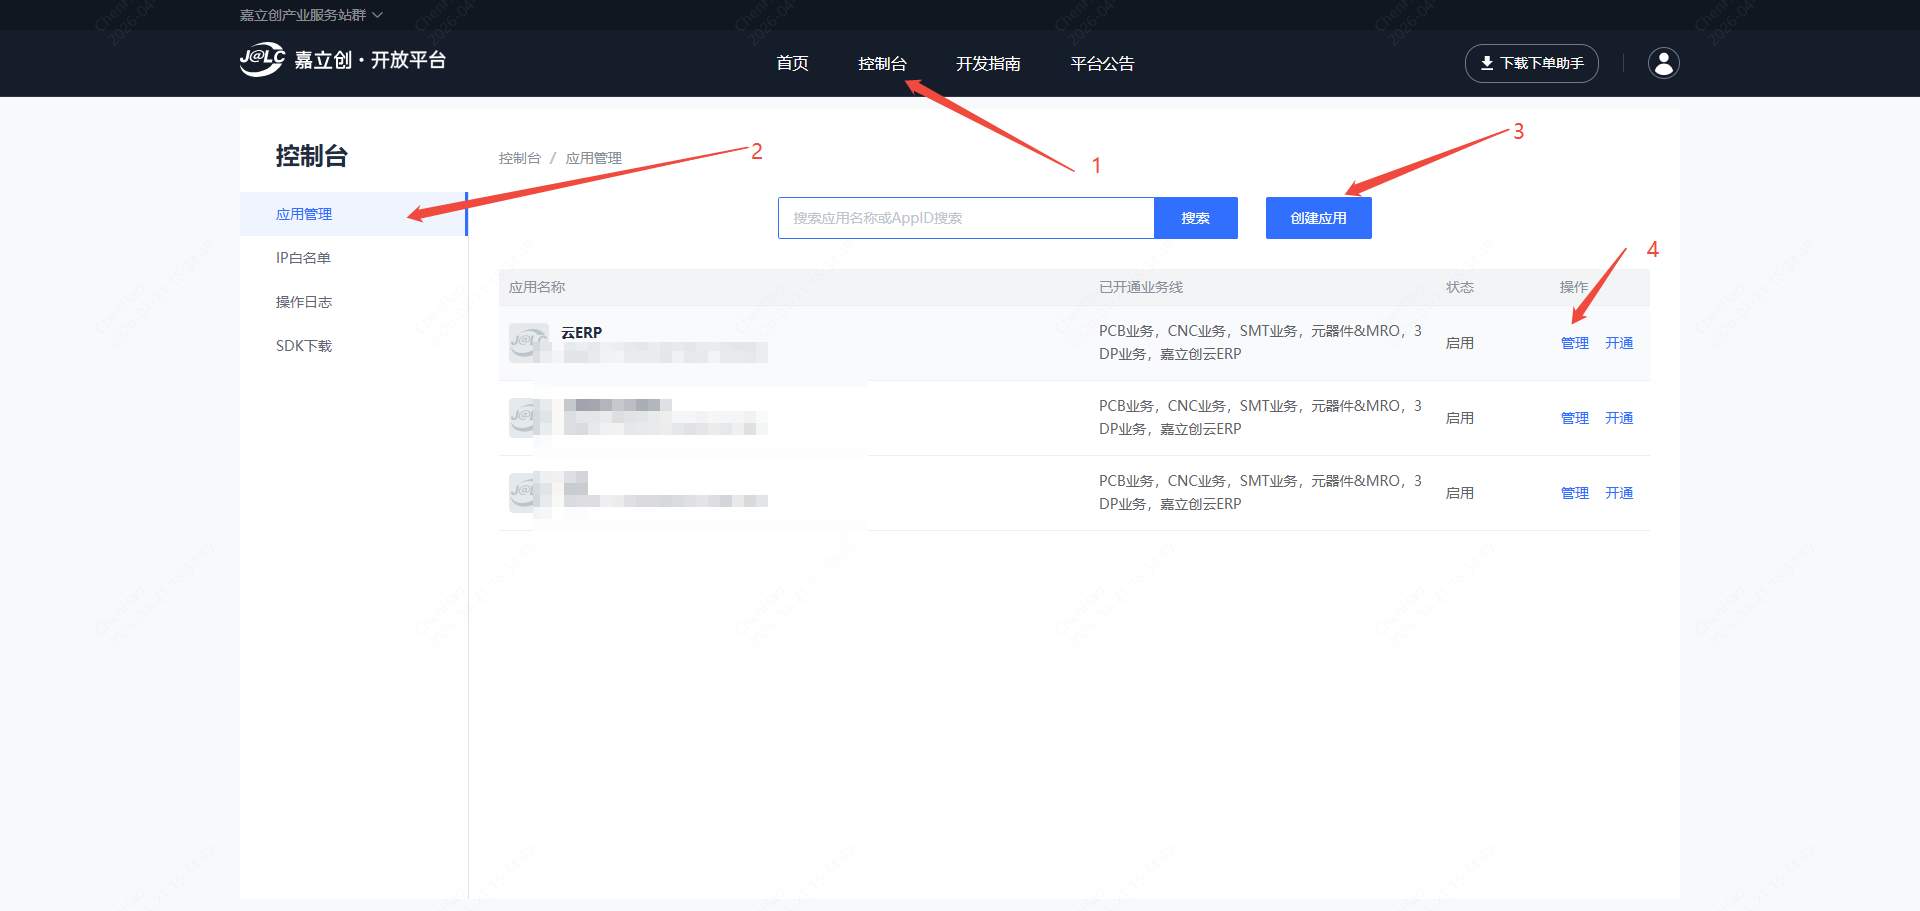Go to the 首页 navigation tab
This screenshot has height=911, width=1920.
792,63
